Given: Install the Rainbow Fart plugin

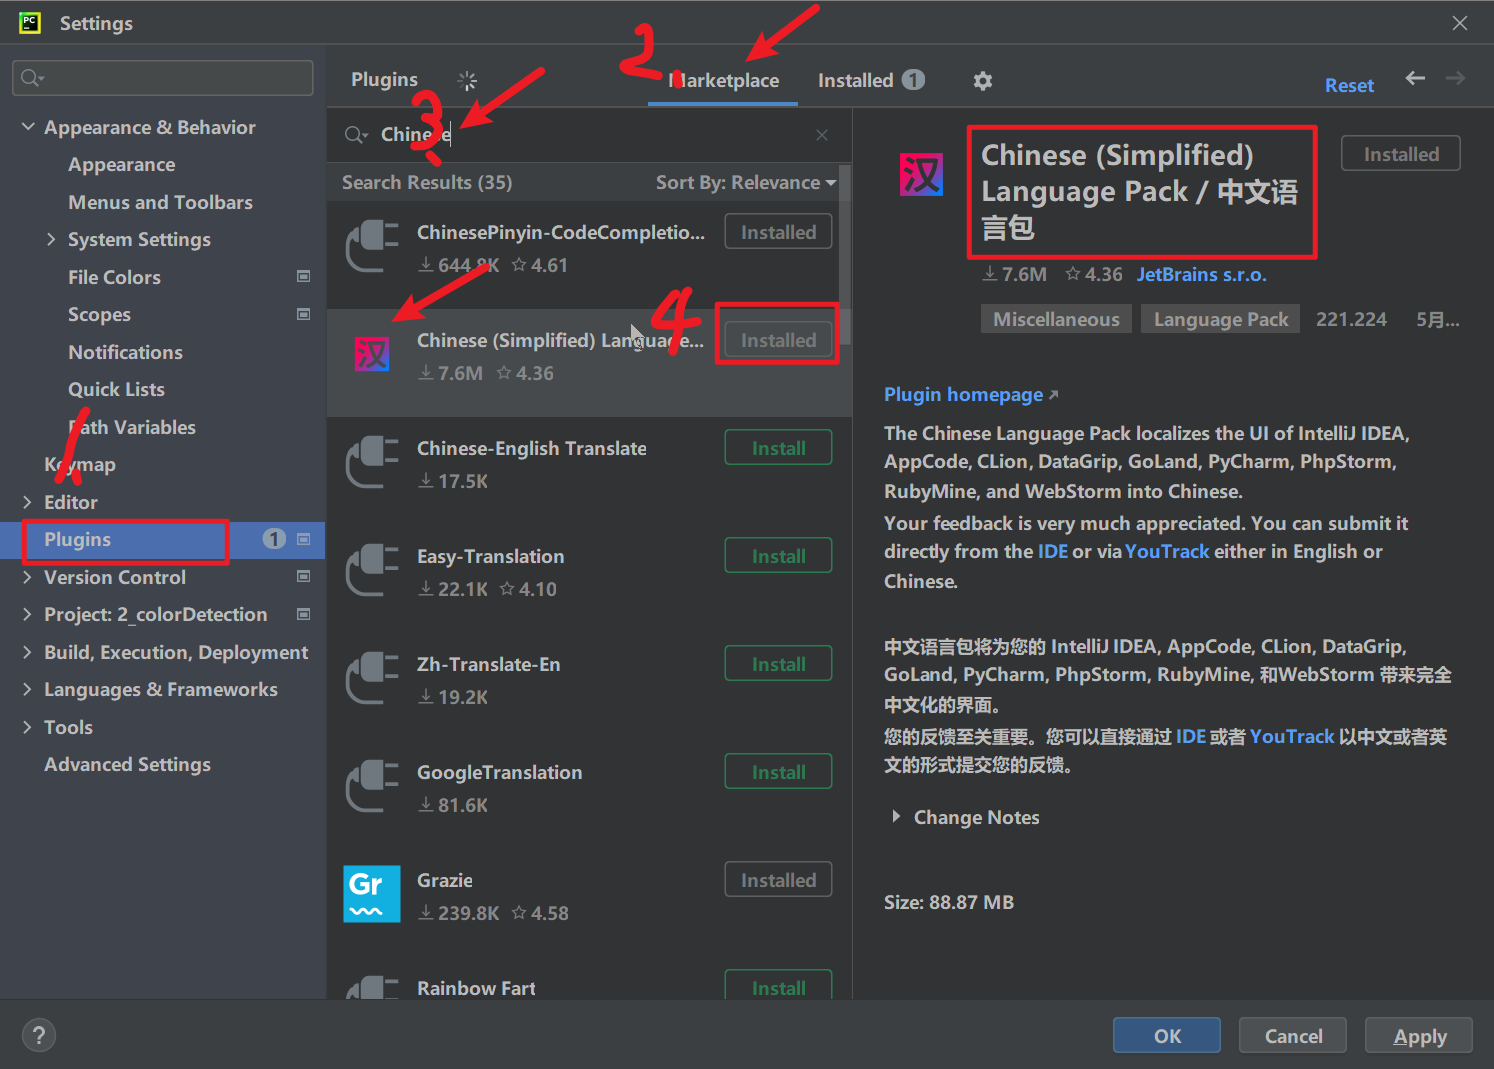Looking at the screenshot, I should click(x=778, y=986).
